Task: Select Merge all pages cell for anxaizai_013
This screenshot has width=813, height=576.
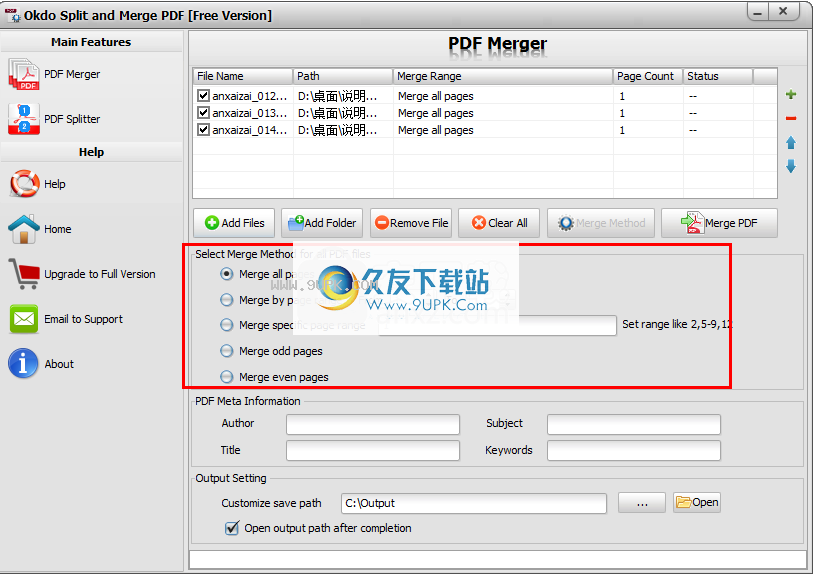Action: point(503,113)
